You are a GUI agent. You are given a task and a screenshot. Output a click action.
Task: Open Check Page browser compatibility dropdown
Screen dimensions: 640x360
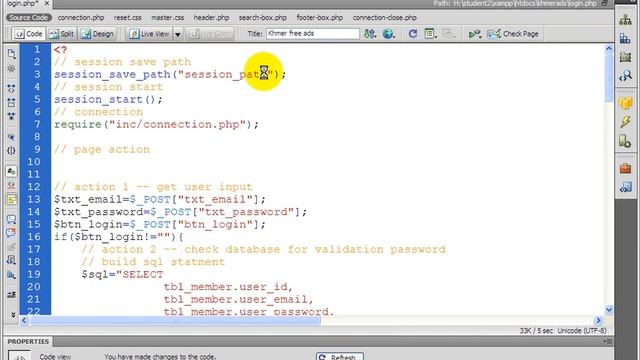[513, 34]
